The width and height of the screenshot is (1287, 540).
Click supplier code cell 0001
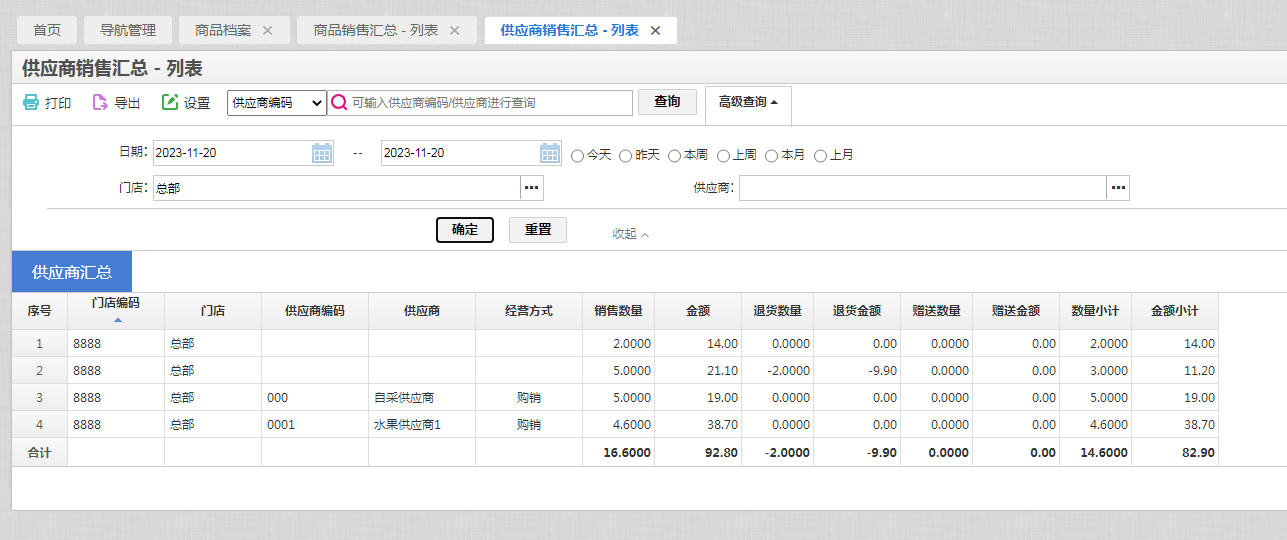click(315, 425)
